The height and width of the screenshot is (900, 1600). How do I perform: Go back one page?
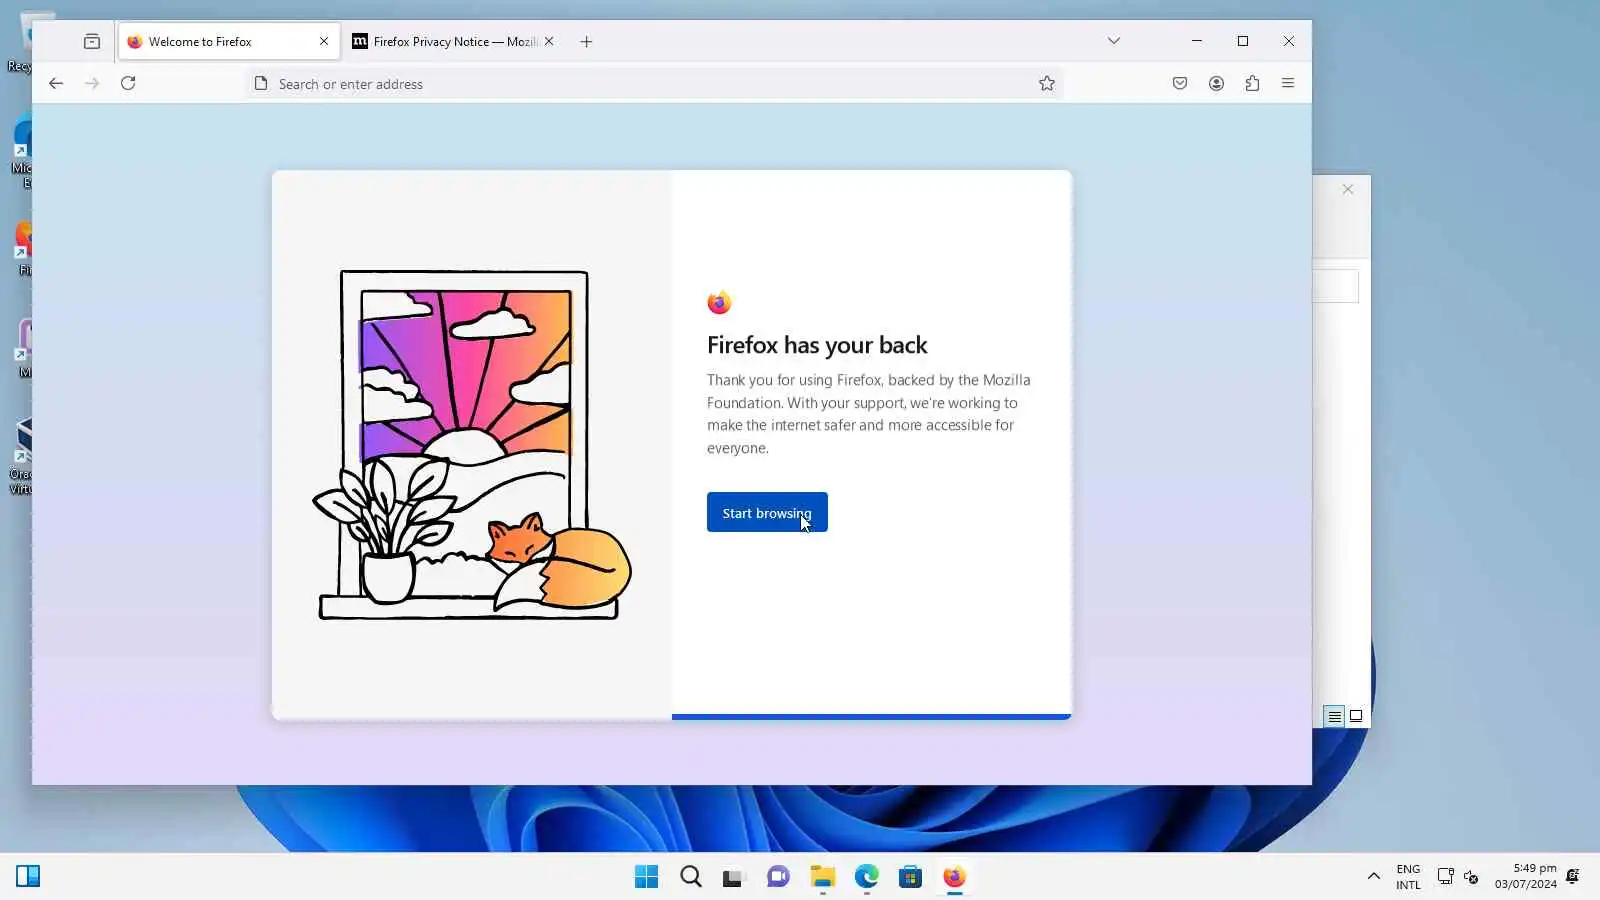coord(56,84)
